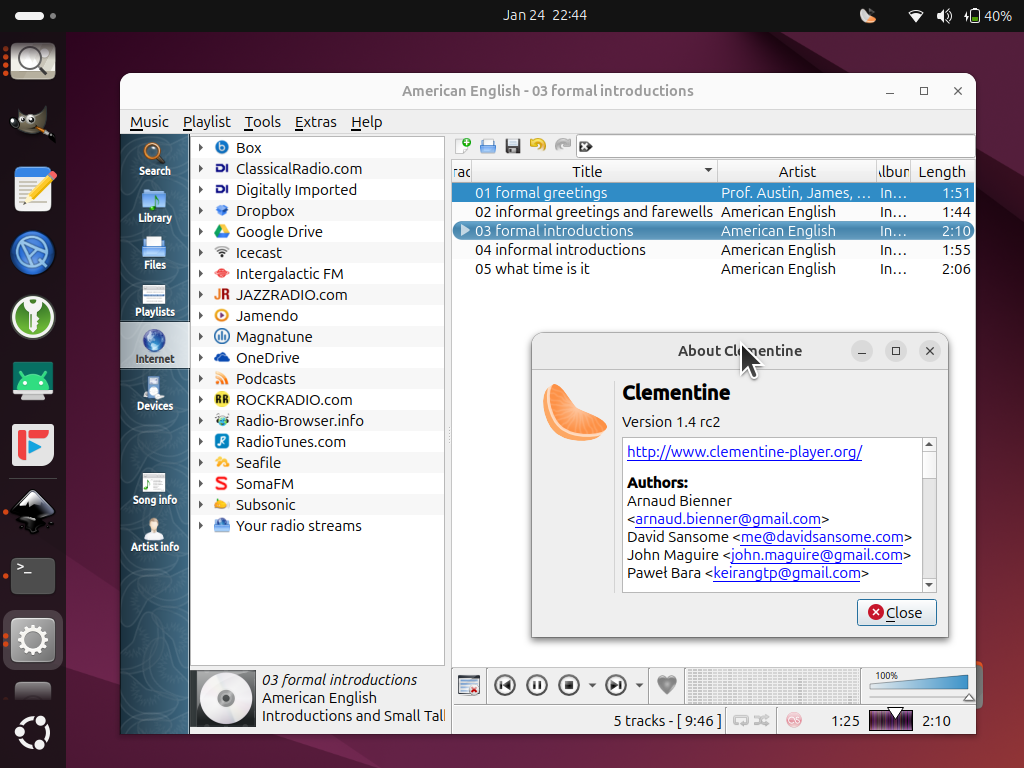Open the Music menu
Screen dimensions: 1024x768
[149, 122]
